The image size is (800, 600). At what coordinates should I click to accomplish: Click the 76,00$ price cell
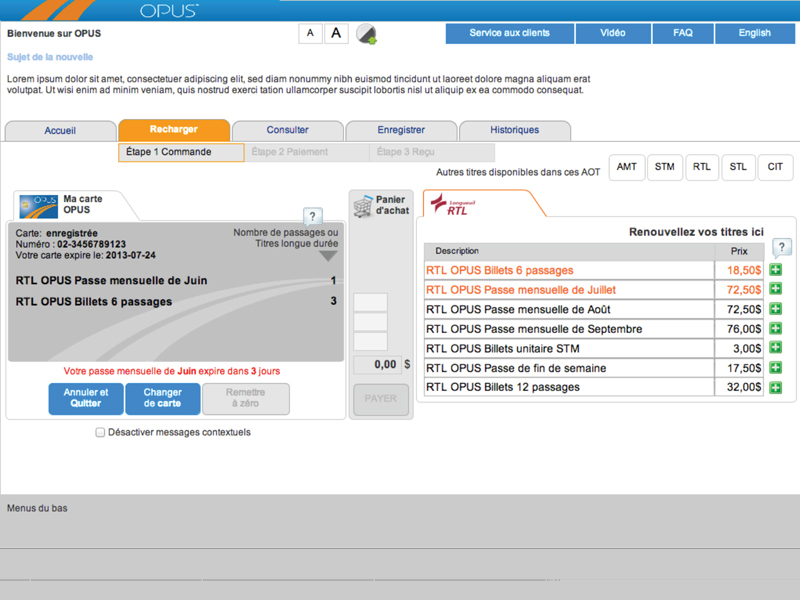coord(739,329)
